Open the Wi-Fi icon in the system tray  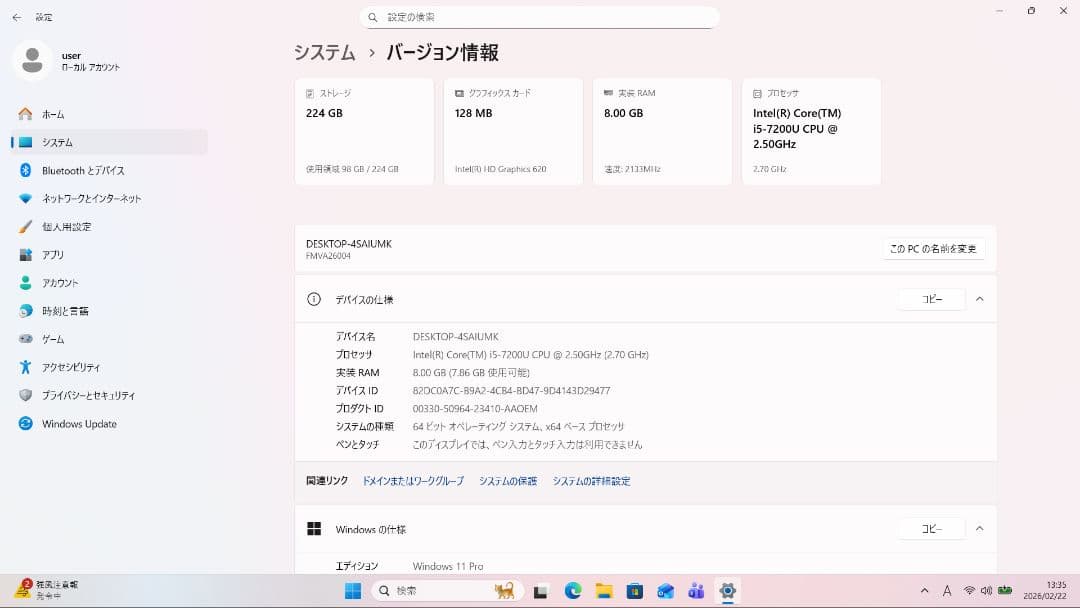coord(969,591)
